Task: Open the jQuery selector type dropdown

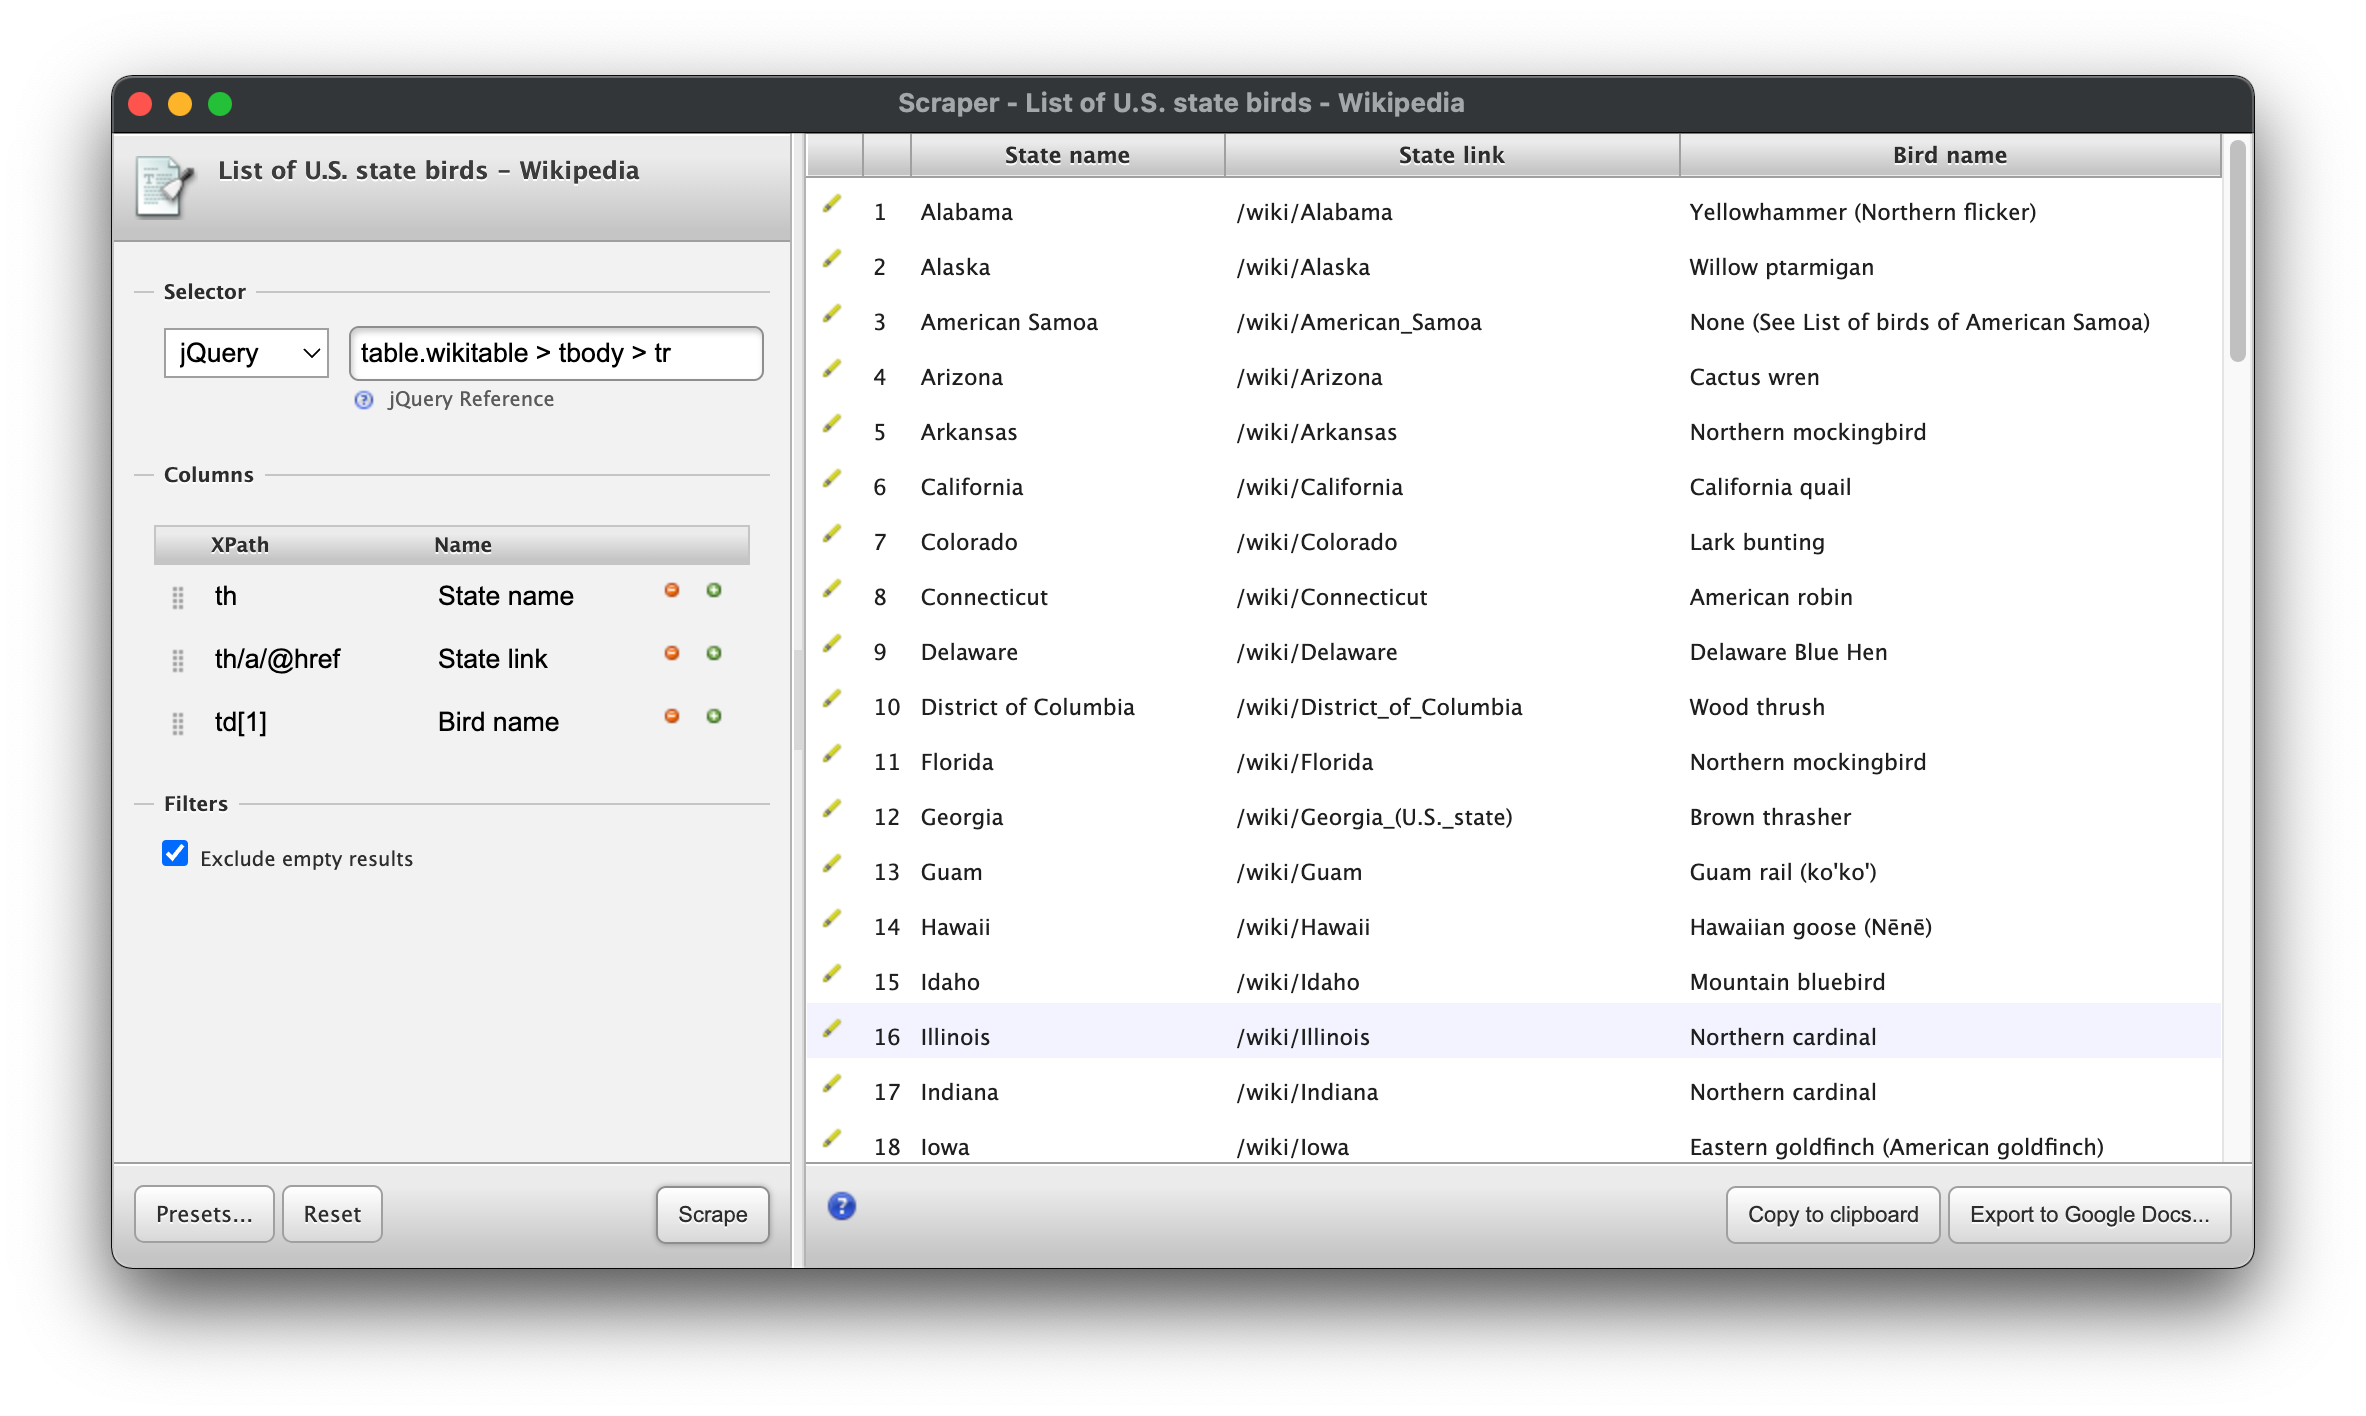Action: pyautogui.click(x=246, y=353)
